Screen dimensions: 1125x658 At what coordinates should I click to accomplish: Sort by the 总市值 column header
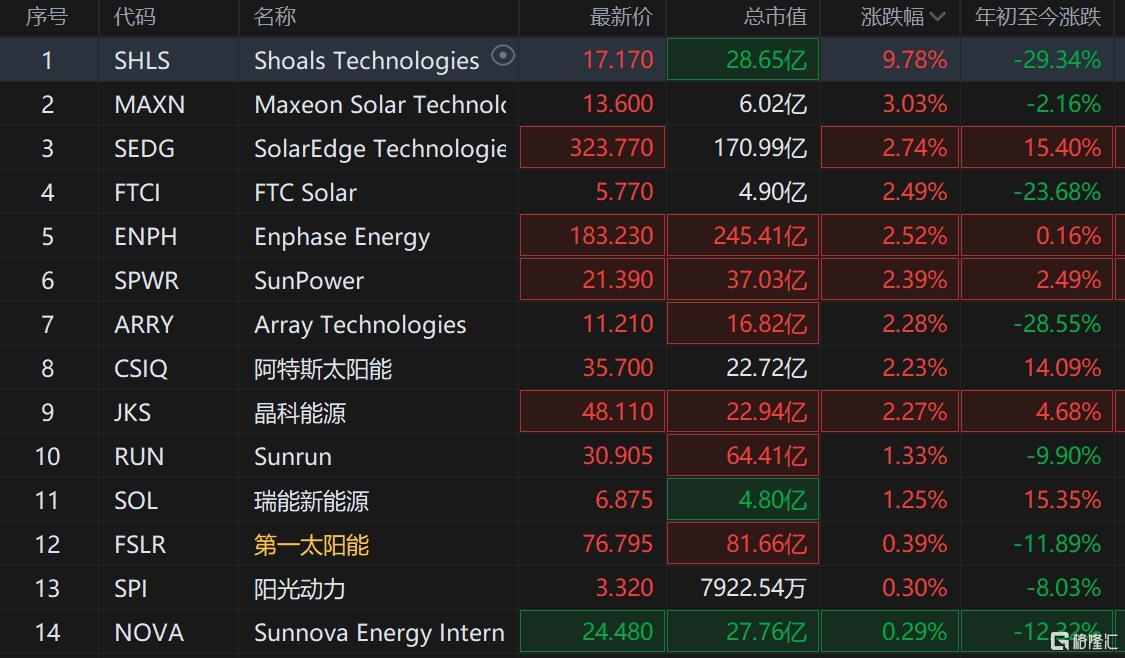(x=776, y=17)
